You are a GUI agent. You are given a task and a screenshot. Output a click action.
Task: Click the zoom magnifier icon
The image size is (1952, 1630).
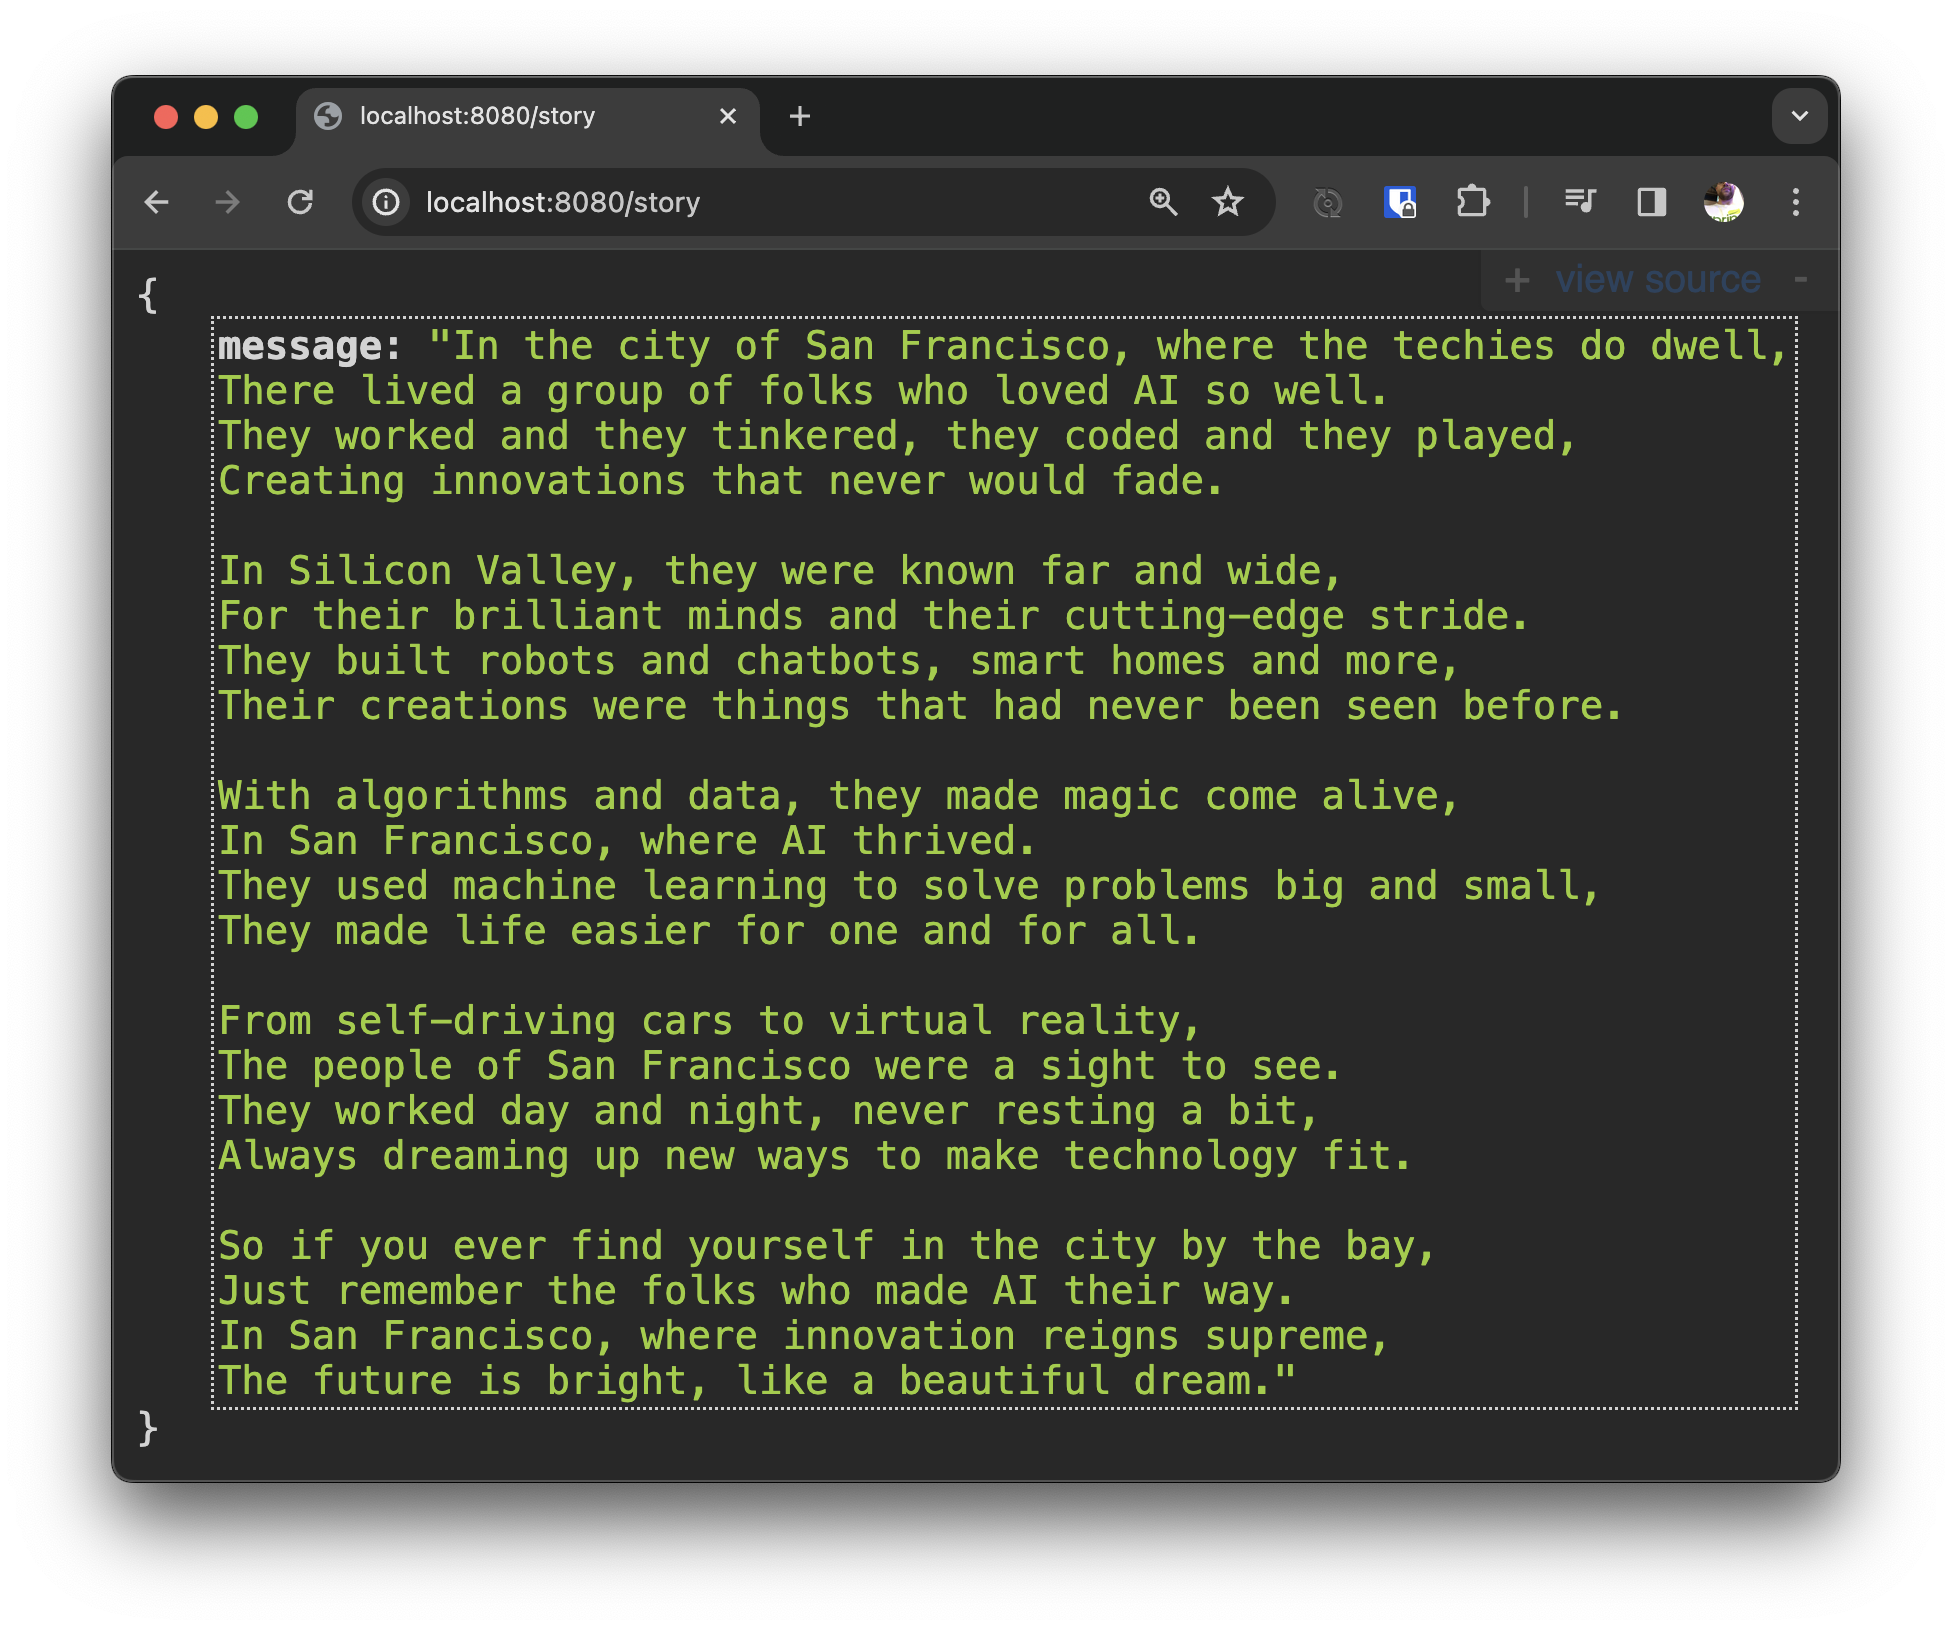[x=1163, y=203]
